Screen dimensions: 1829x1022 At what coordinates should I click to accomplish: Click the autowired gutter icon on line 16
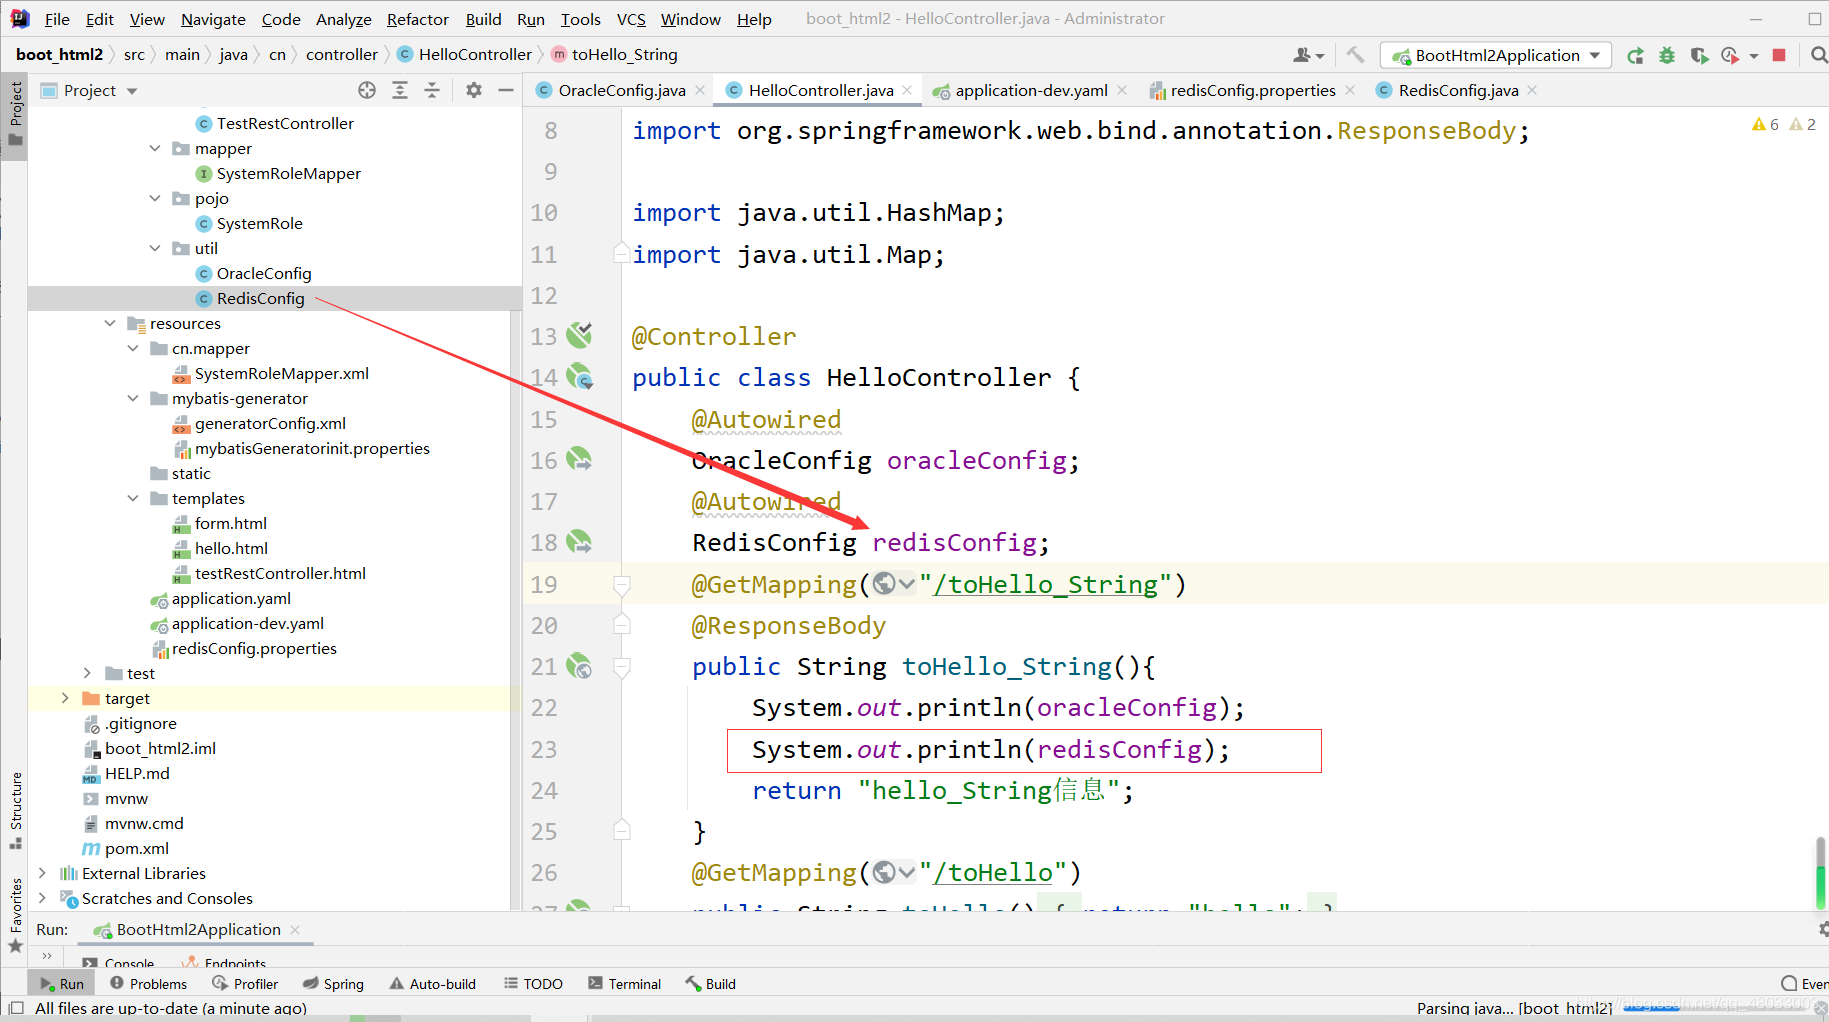point(579,459)
